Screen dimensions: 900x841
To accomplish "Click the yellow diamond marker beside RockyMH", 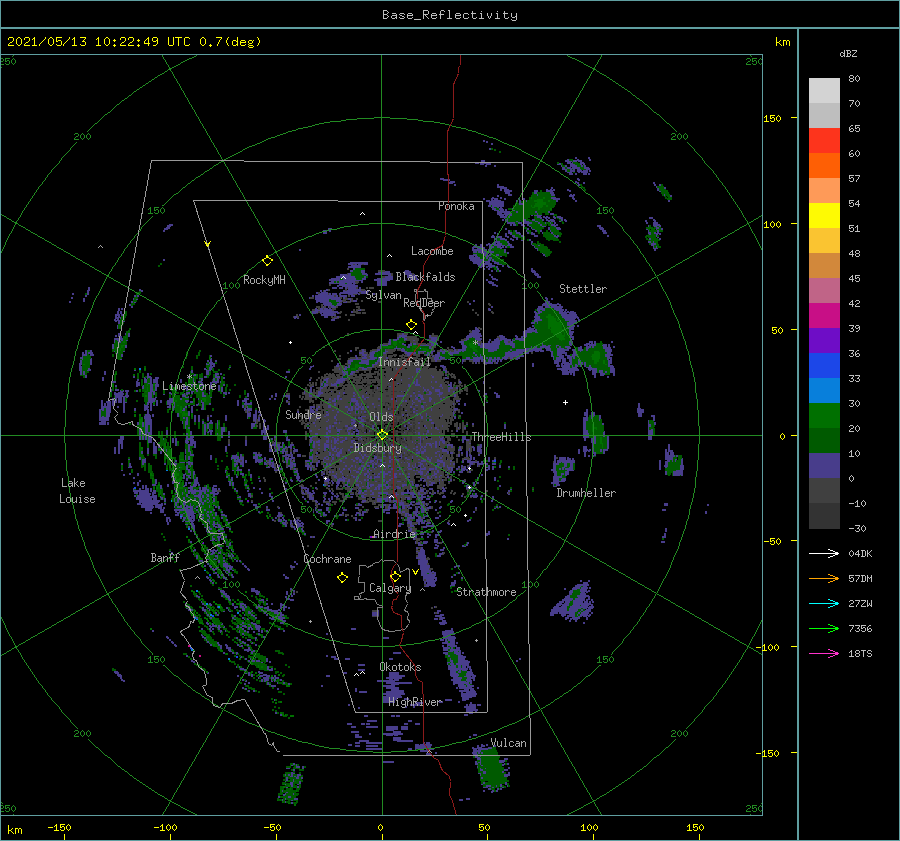I will pos(267,261).
